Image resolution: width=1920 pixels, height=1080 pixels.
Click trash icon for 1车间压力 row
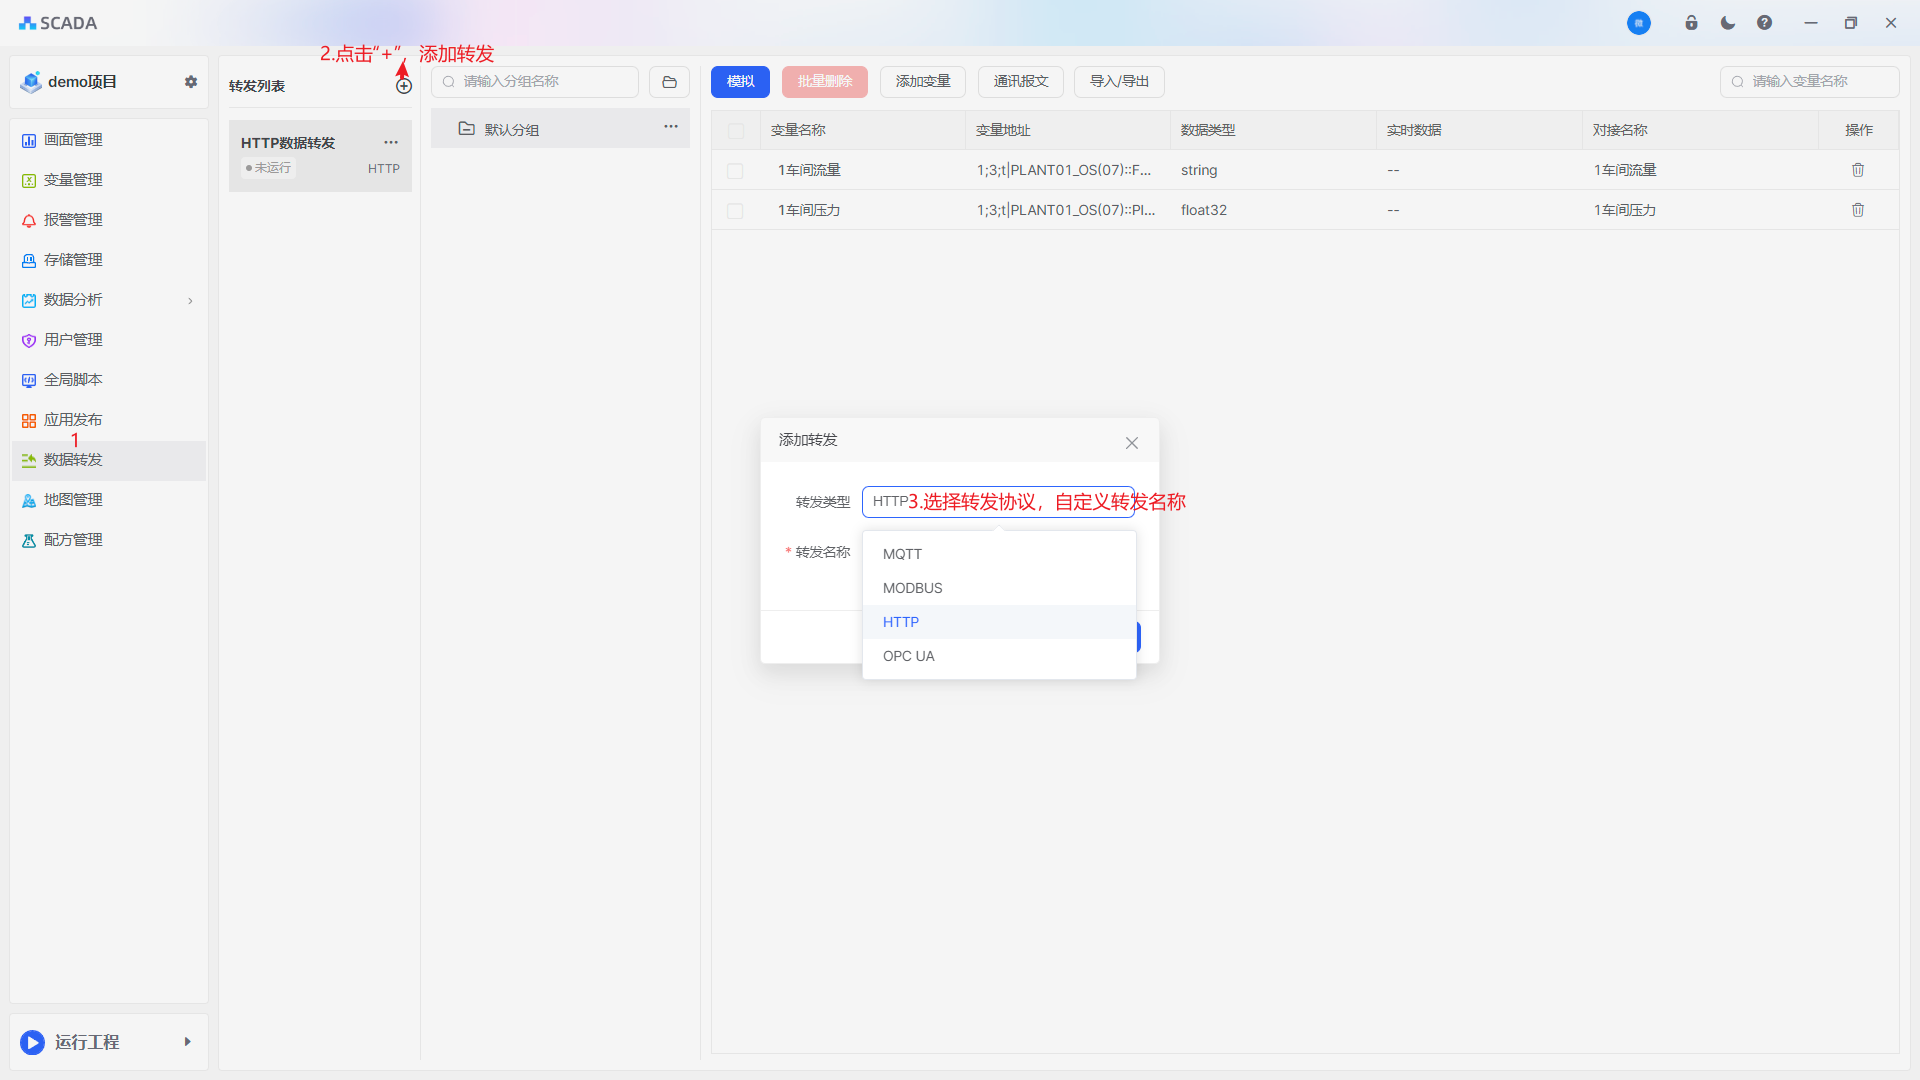click(1858, 210)
